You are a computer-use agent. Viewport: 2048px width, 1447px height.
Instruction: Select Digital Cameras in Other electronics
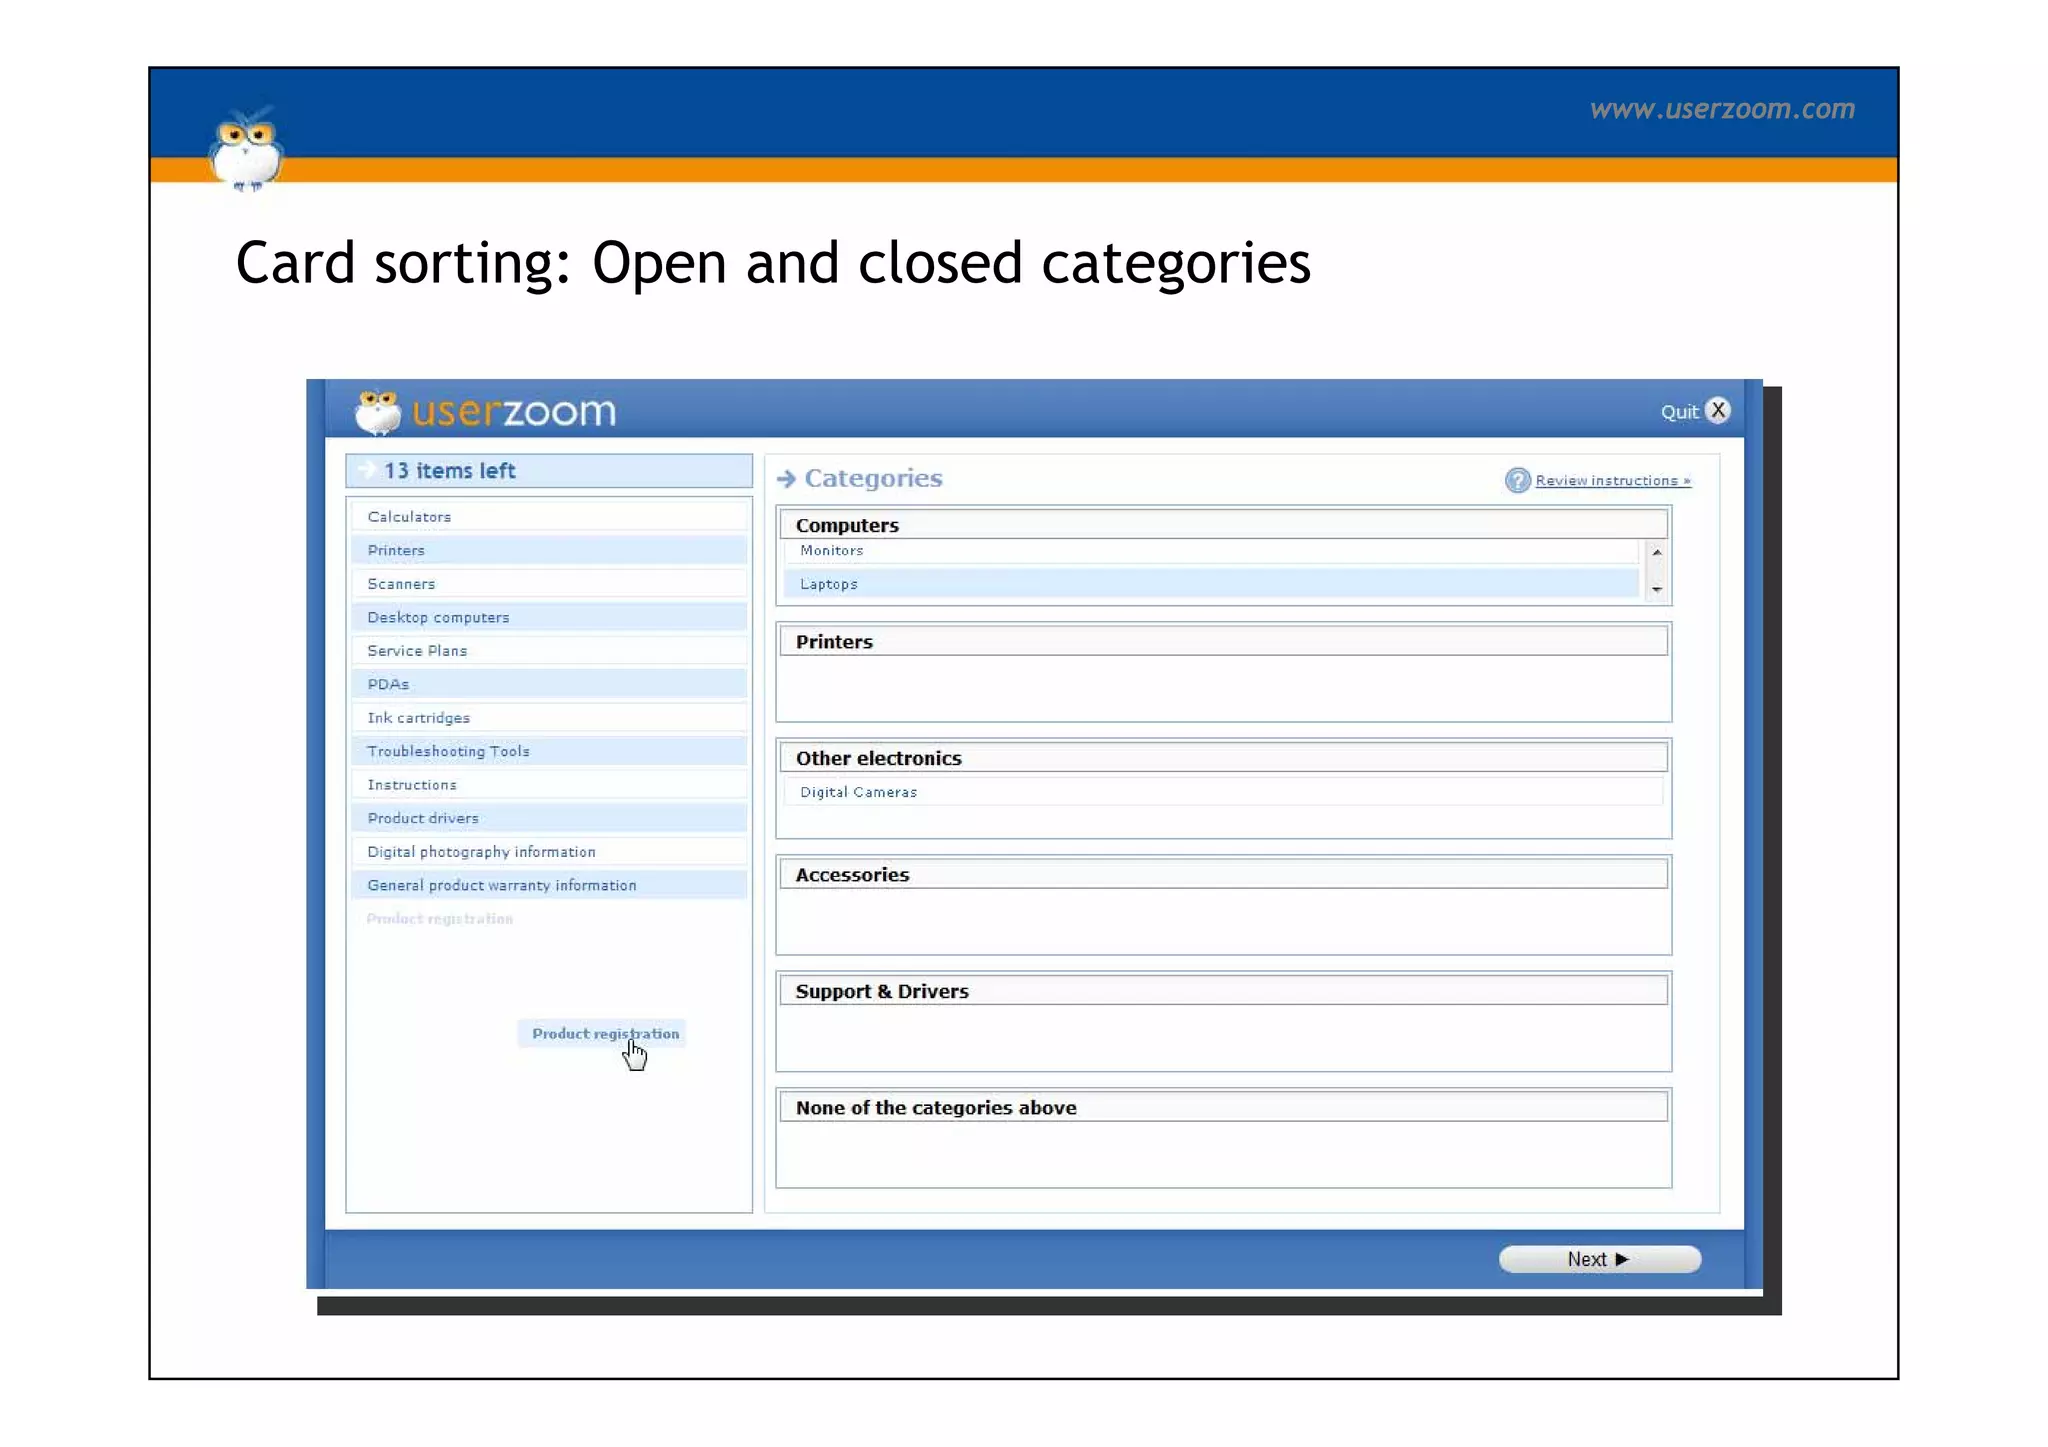point(858,792)
